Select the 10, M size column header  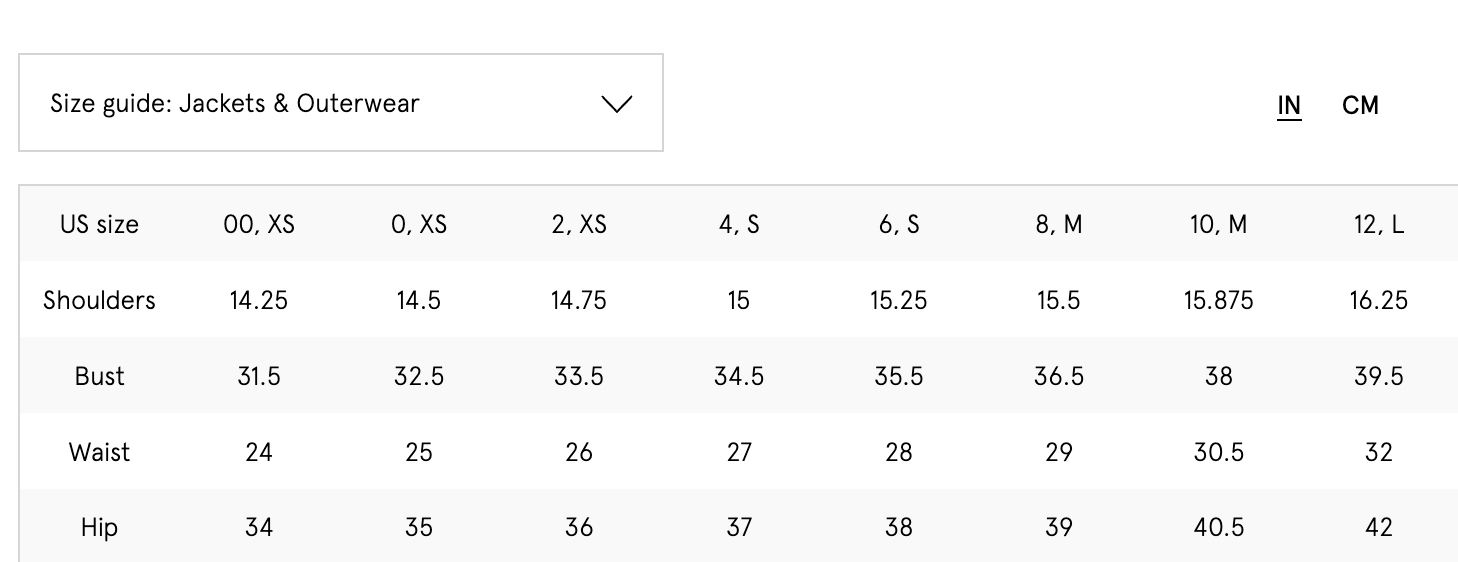1218,224
